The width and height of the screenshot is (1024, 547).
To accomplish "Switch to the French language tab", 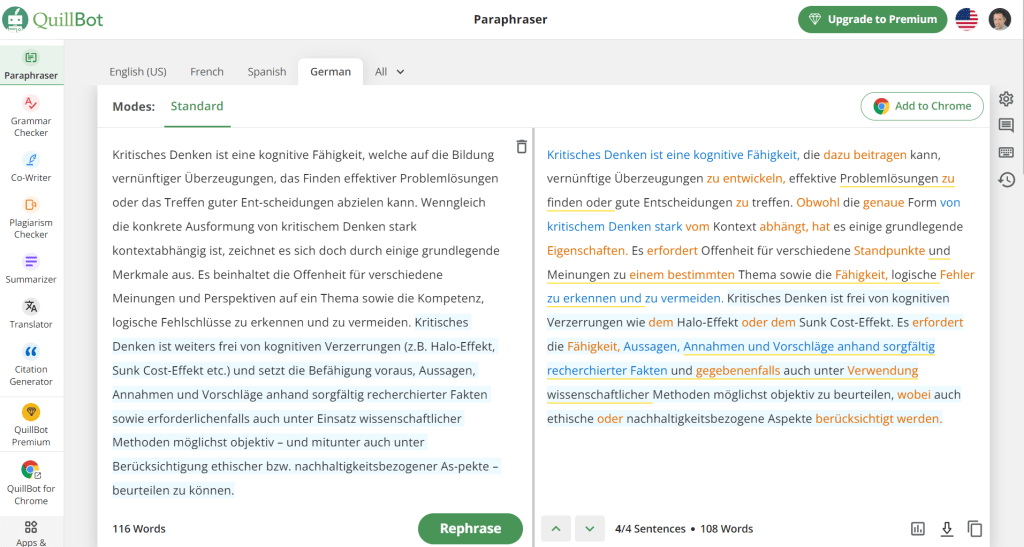I will click(207, 72).
